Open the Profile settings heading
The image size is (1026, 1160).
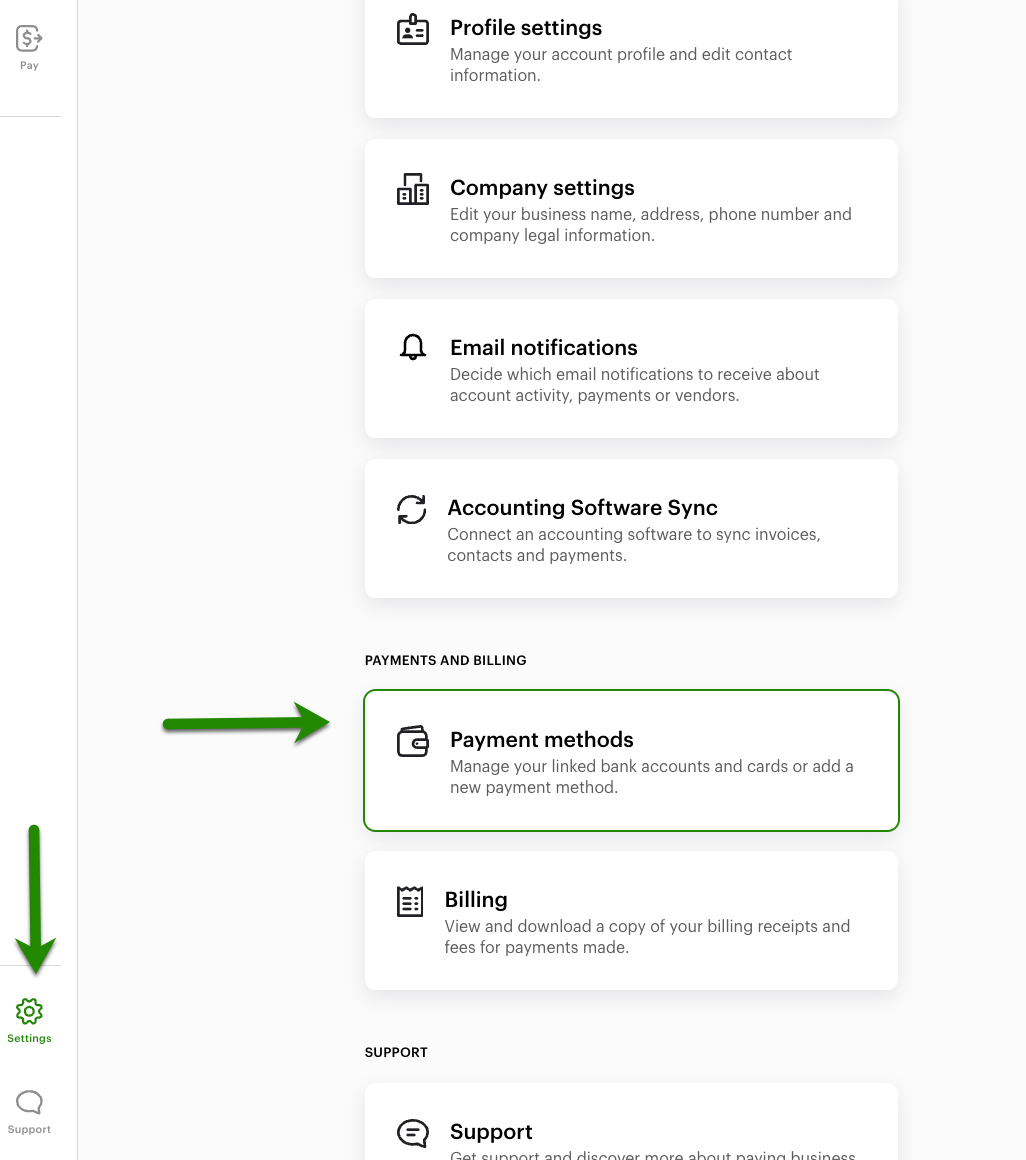coord(526,28)
